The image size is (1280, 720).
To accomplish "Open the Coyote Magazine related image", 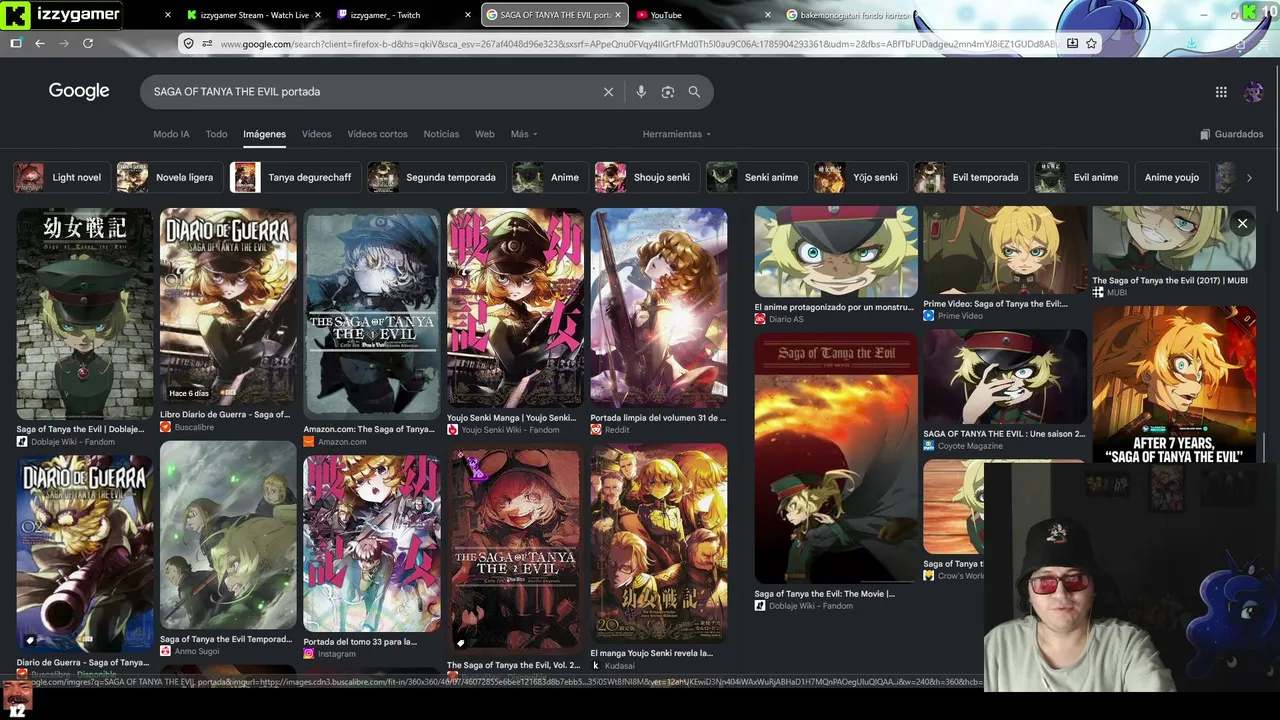I will (1005, 378).
